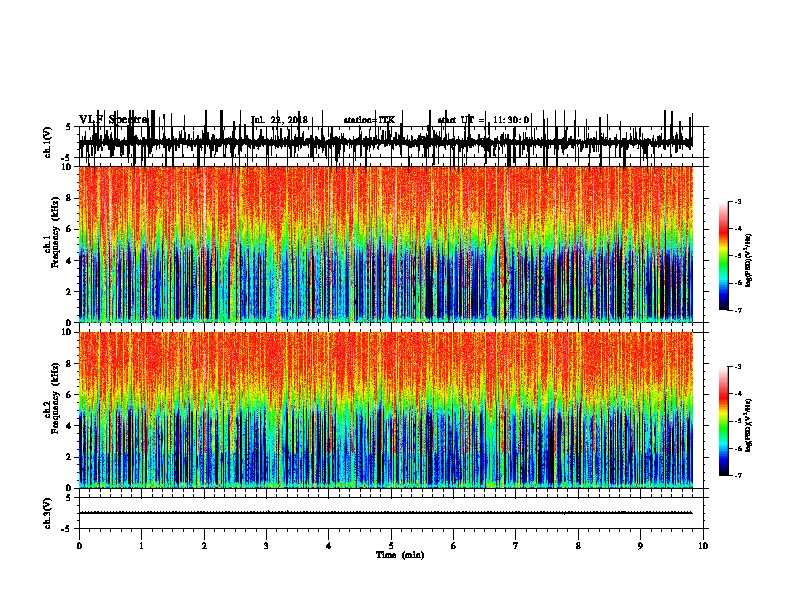This screenshot has height=612, width=792.
Task: Click time axis tick label '9'
Action: coord(640,545)
